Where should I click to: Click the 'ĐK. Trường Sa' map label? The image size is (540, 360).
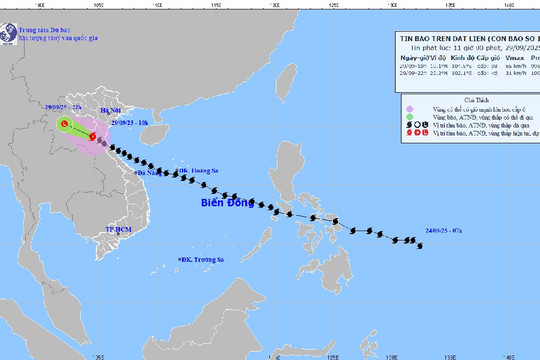(x=202, y=259)
